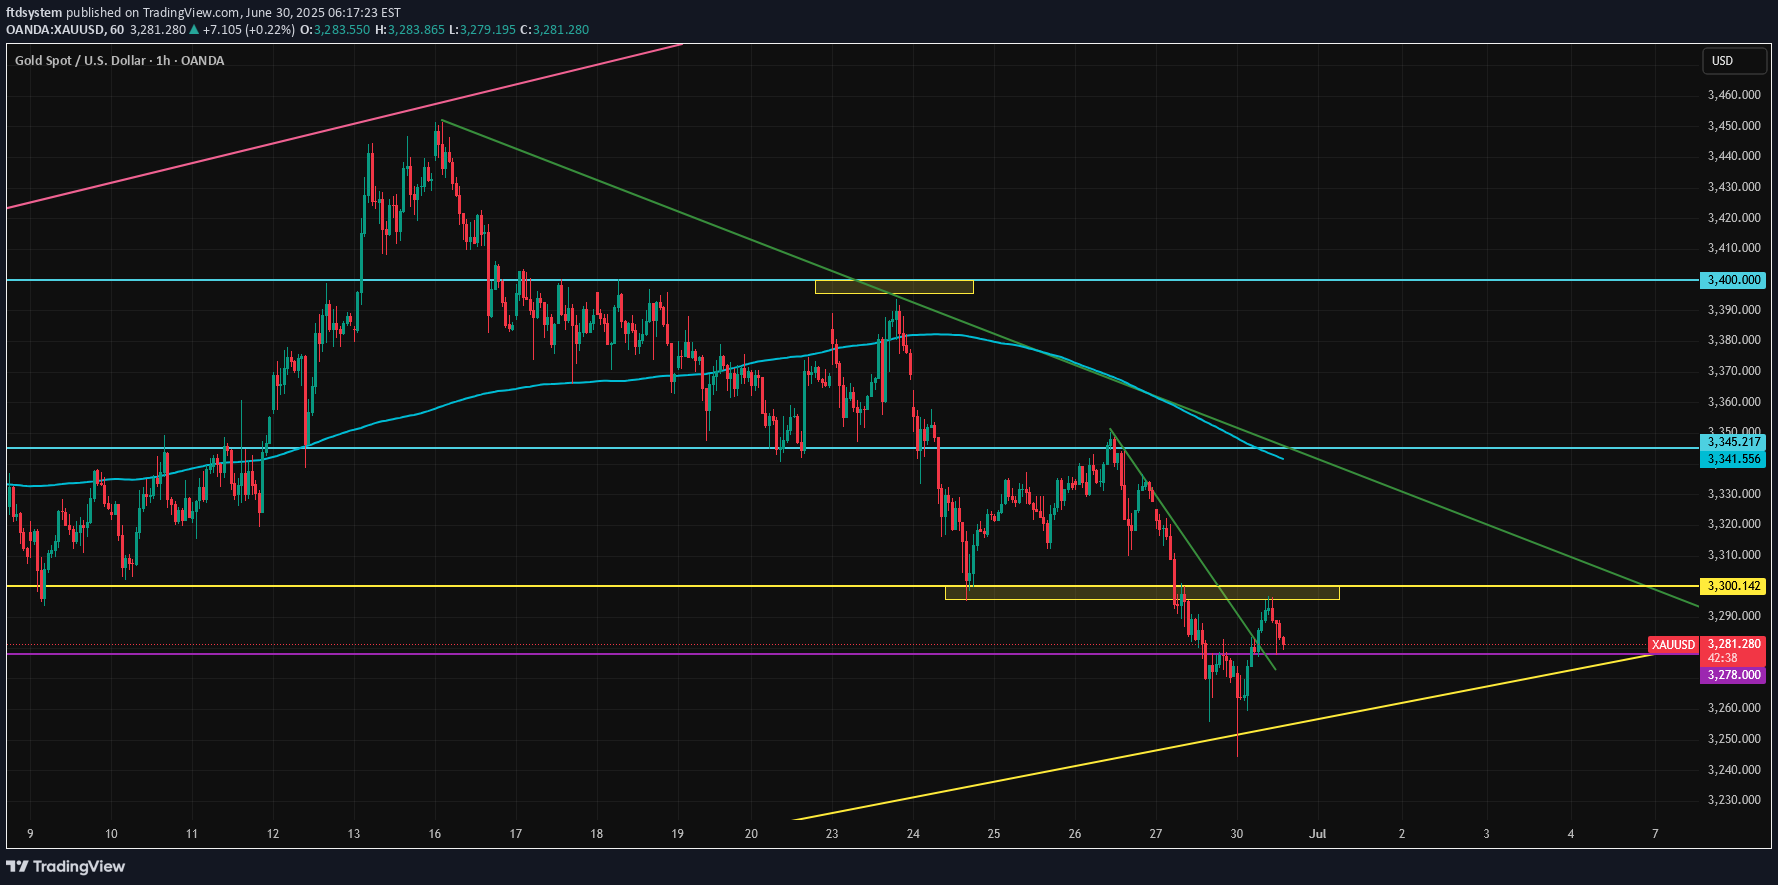Select the yellow rectangle below 3,300 line

(x=1141, y=593)
